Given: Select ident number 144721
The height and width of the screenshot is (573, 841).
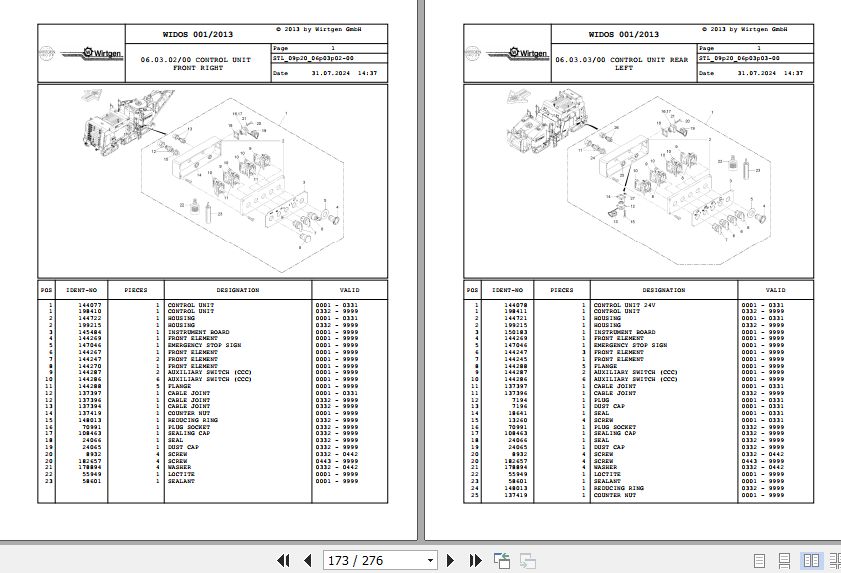Looking at the screenshot, I should pyautogui.click(x=515, y=318).
